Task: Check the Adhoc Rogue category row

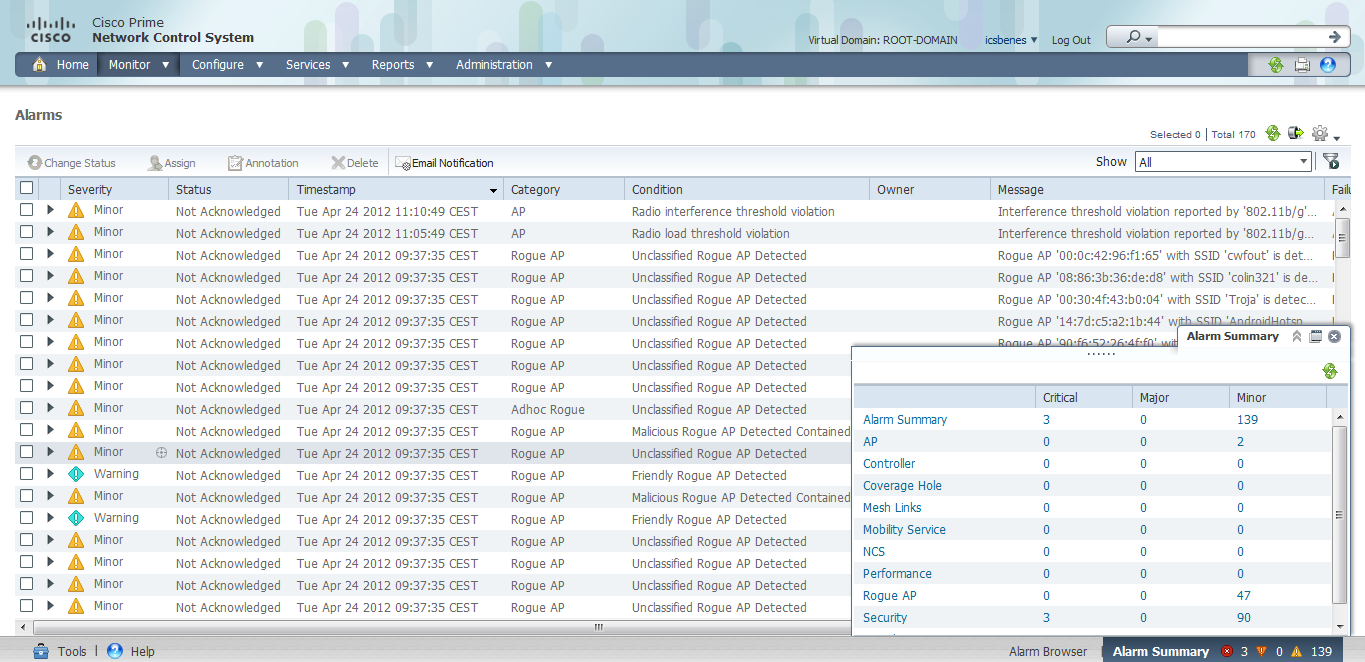Action: [x=27, y=408]
